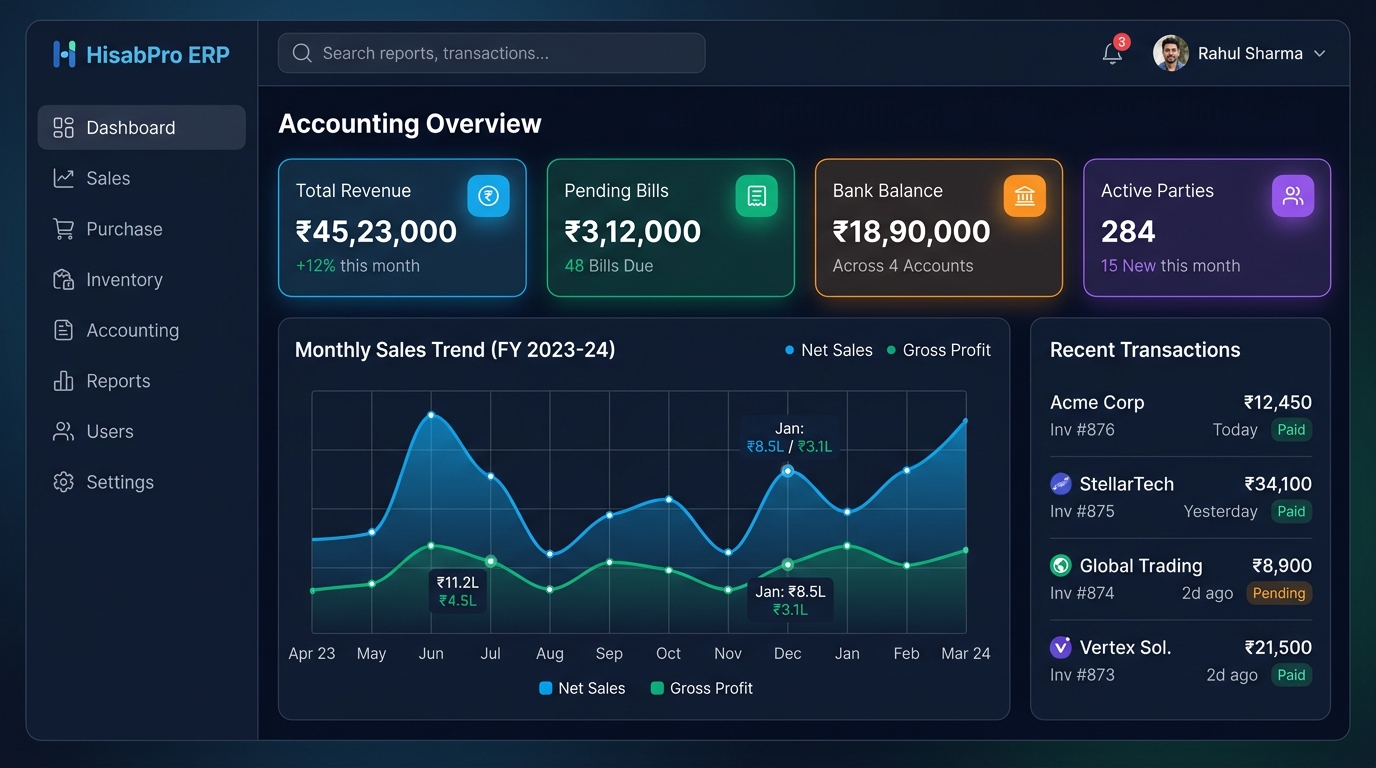The image size is (1376, 768).
Task: Click the search magnifier icon
Action: tap(302, 53)
